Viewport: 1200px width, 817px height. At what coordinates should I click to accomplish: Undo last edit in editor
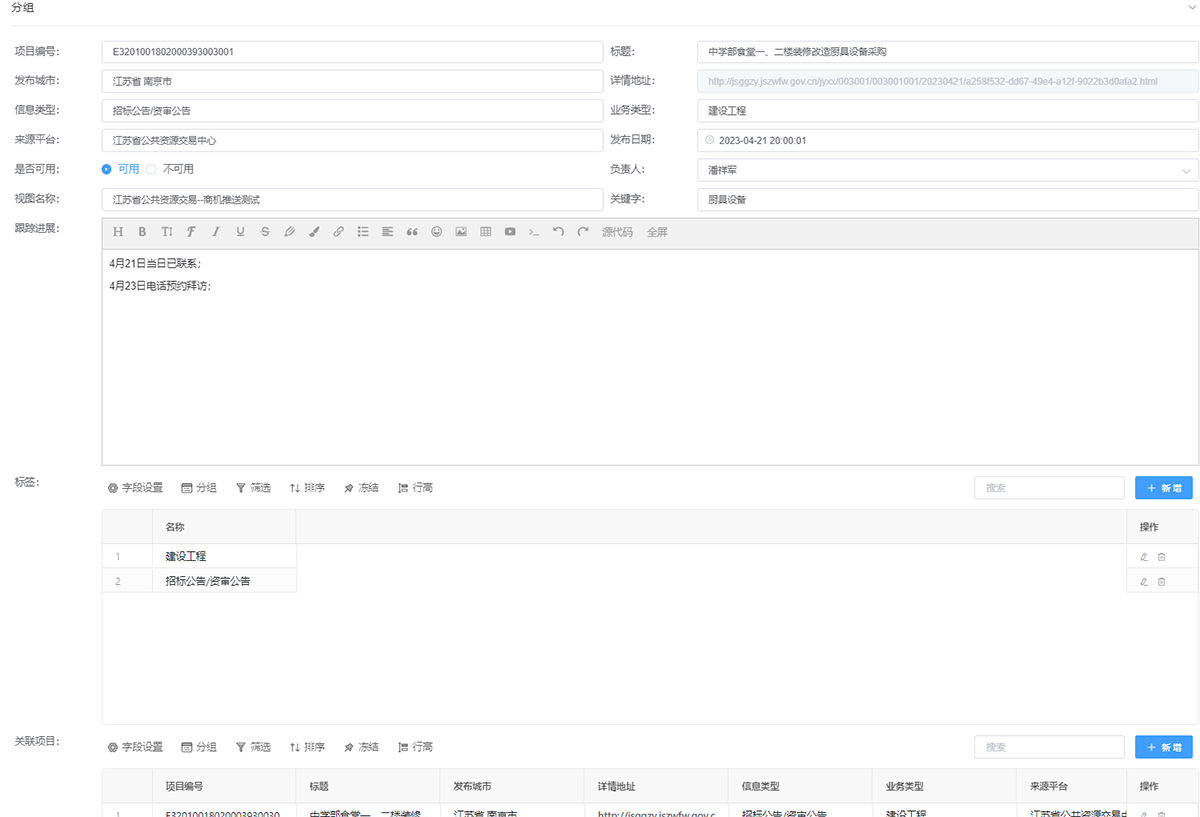click(558, 232)
